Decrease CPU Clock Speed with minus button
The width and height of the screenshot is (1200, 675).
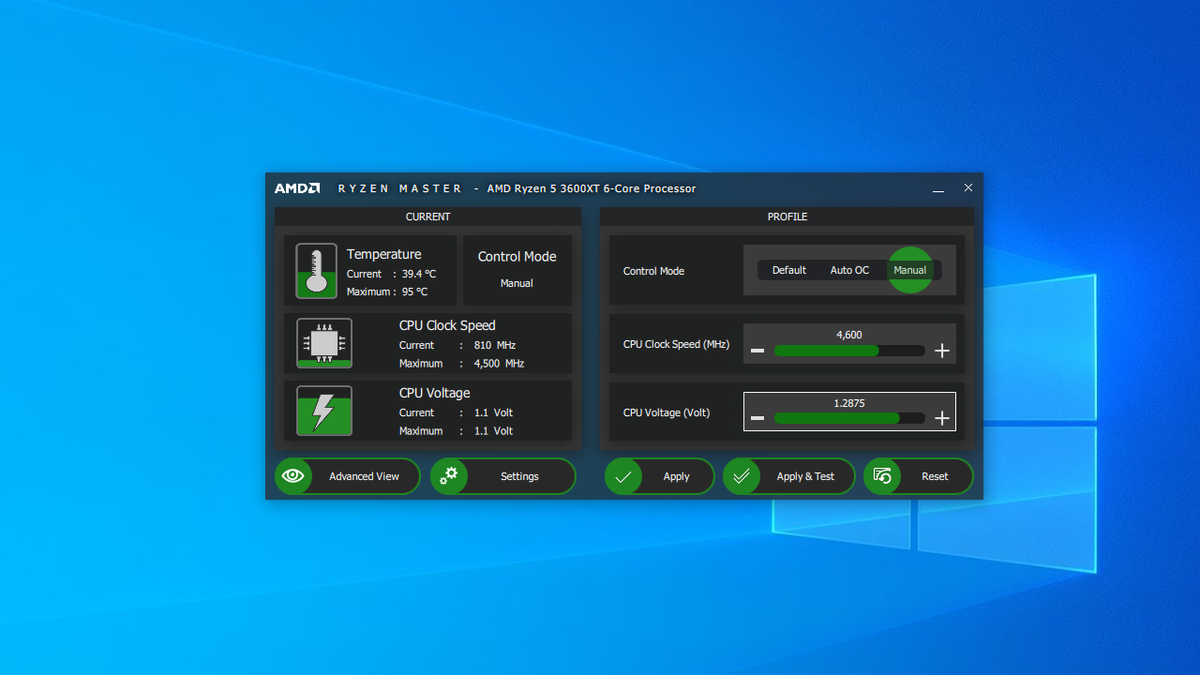point(758,351)
